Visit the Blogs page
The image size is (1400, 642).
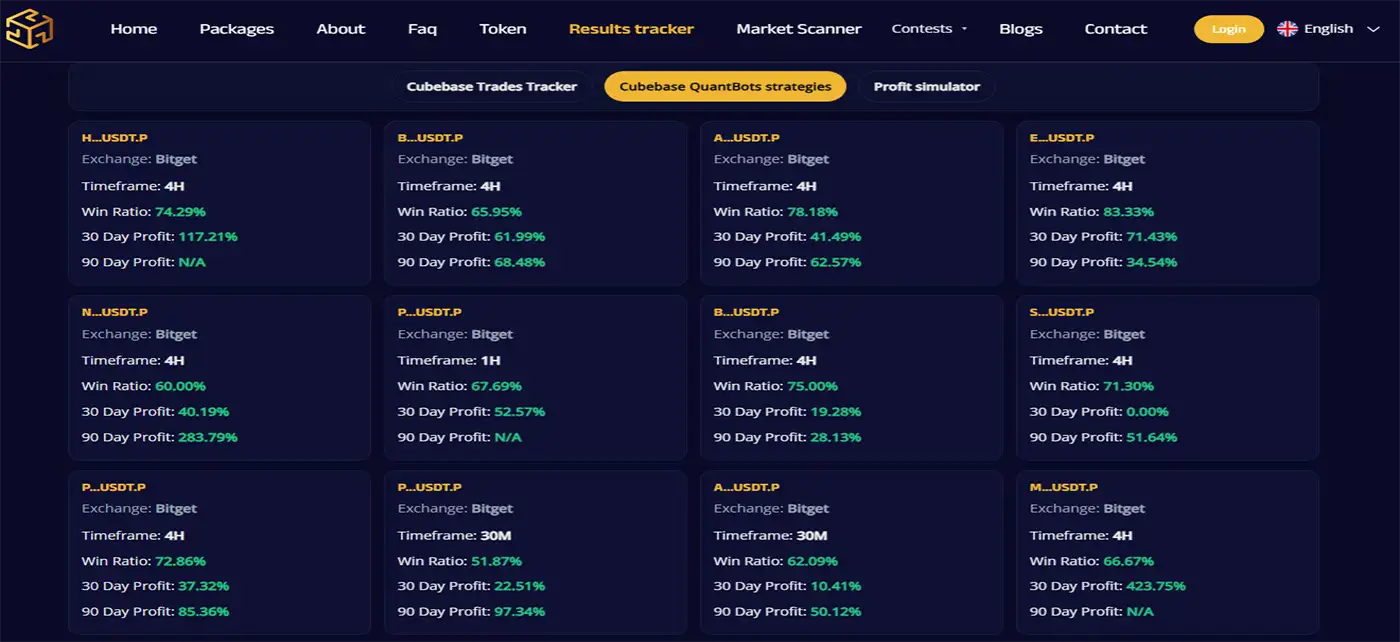coord(1020,29)
